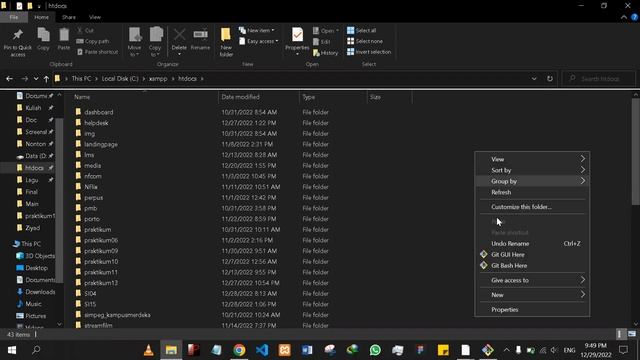Screen dimensions: 640x360
Task: Select the landingpage folder
Action: tap(101, 144)
